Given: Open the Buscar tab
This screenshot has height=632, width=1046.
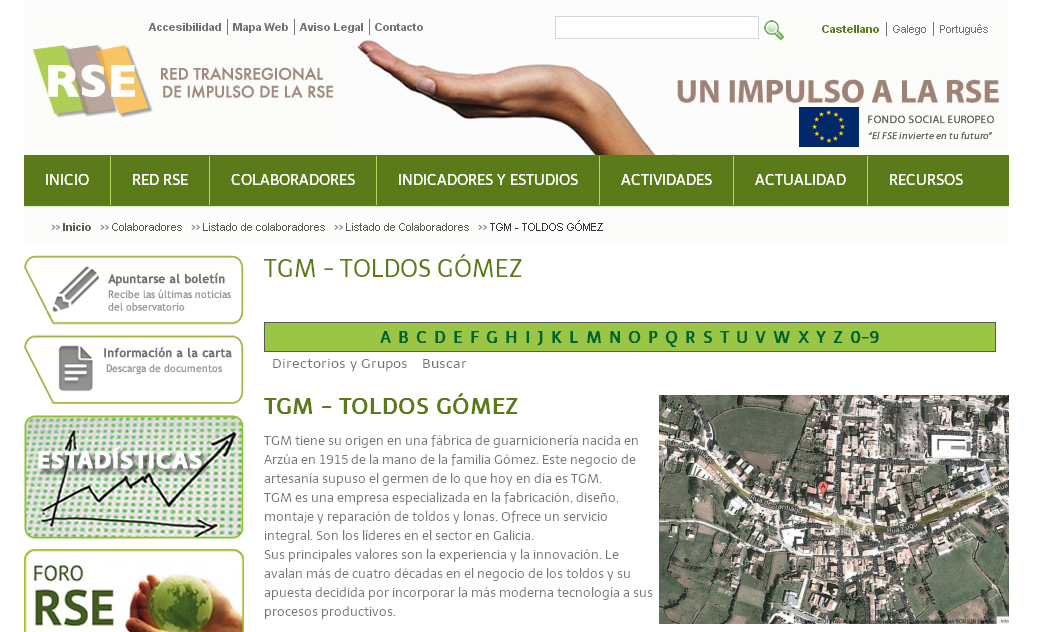Looking at the screenshot, I should coord(444,364).
